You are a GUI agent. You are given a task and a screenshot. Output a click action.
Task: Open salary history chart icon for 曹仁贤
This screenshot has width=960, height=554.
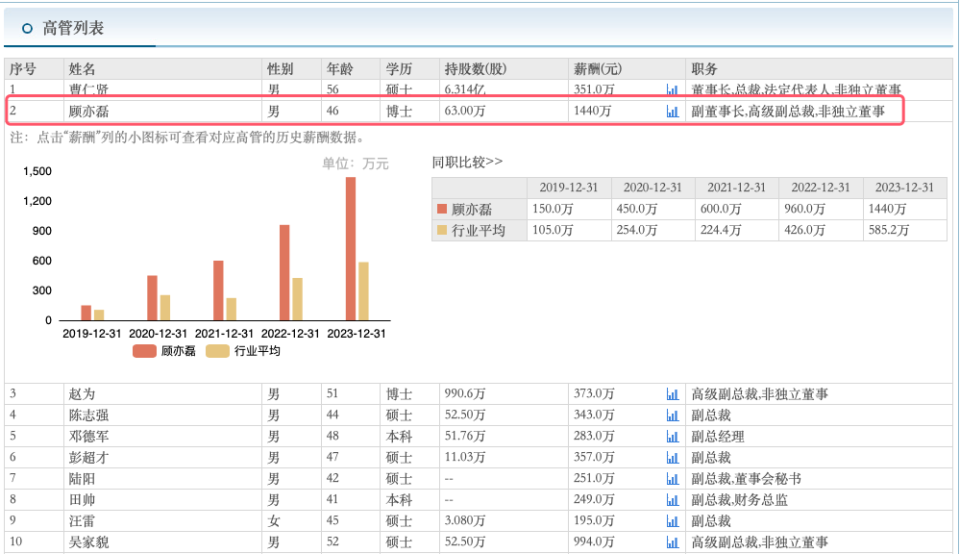click(672, 90)
